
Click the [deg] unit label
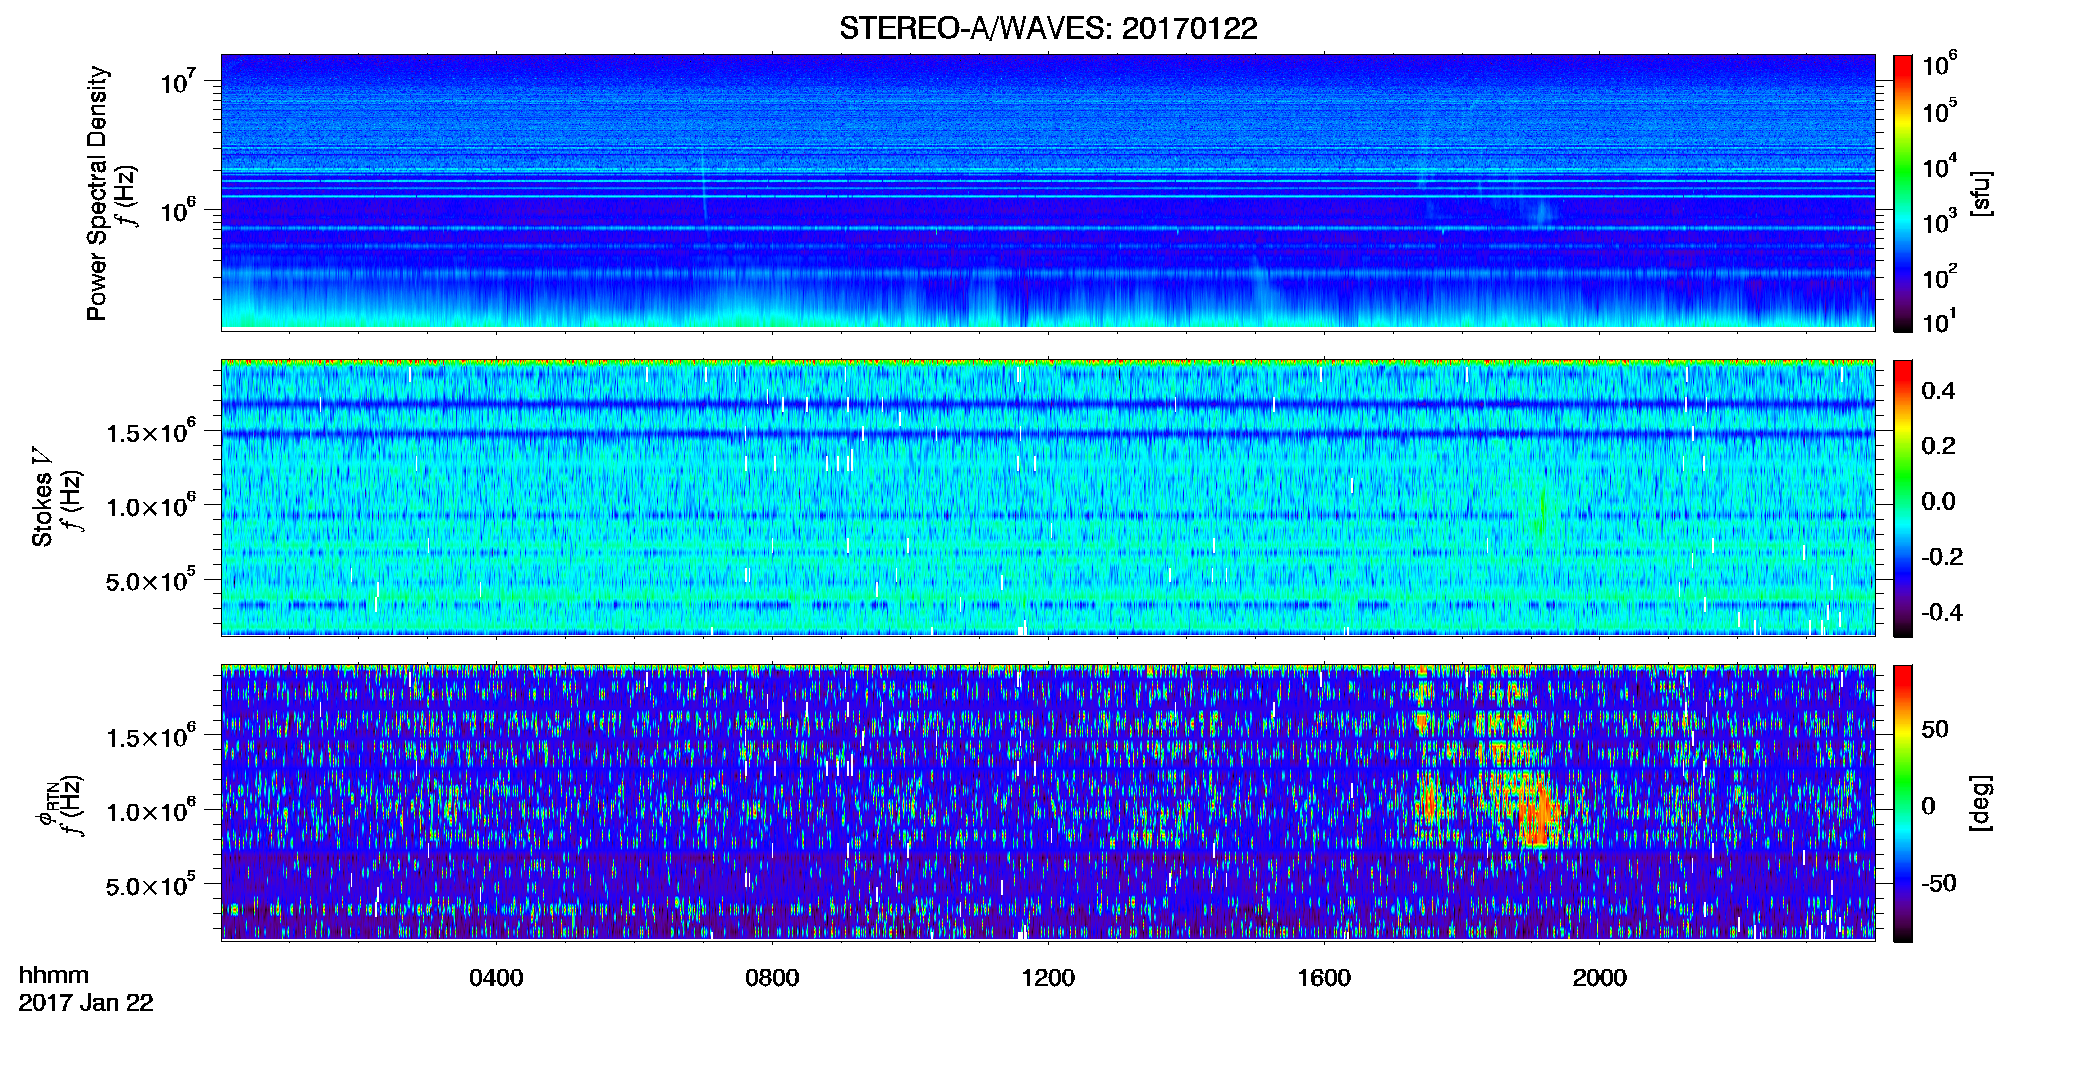[1981, 803]
